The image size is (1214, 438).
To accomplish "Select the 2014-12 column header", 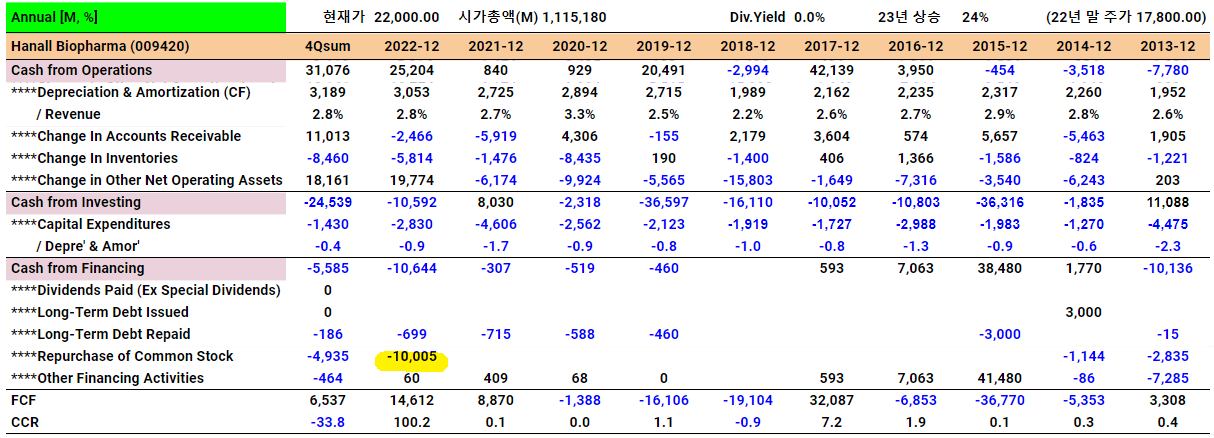I will [x=1083, y=47].
